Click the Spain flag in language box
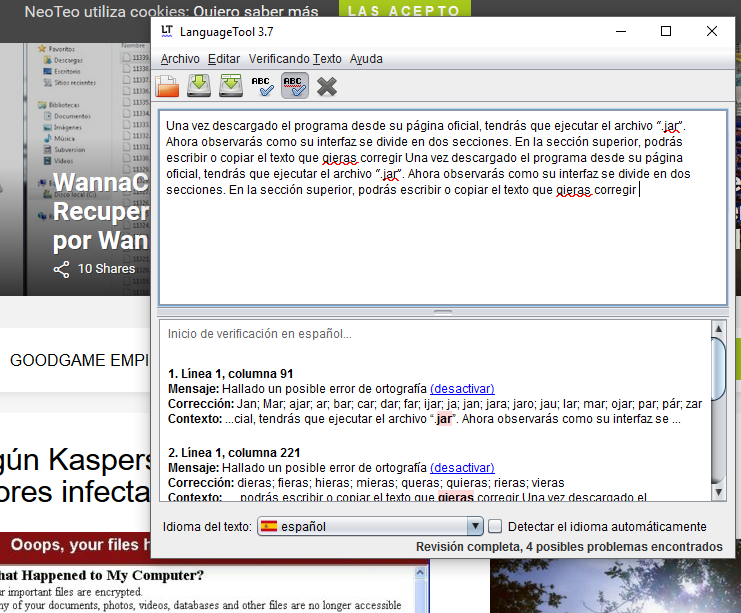741x613 pixels. 269,526
